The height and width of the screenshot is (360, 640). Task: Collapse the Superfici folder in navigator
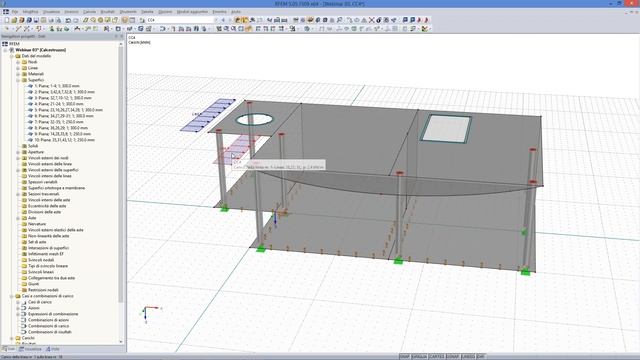18,80
